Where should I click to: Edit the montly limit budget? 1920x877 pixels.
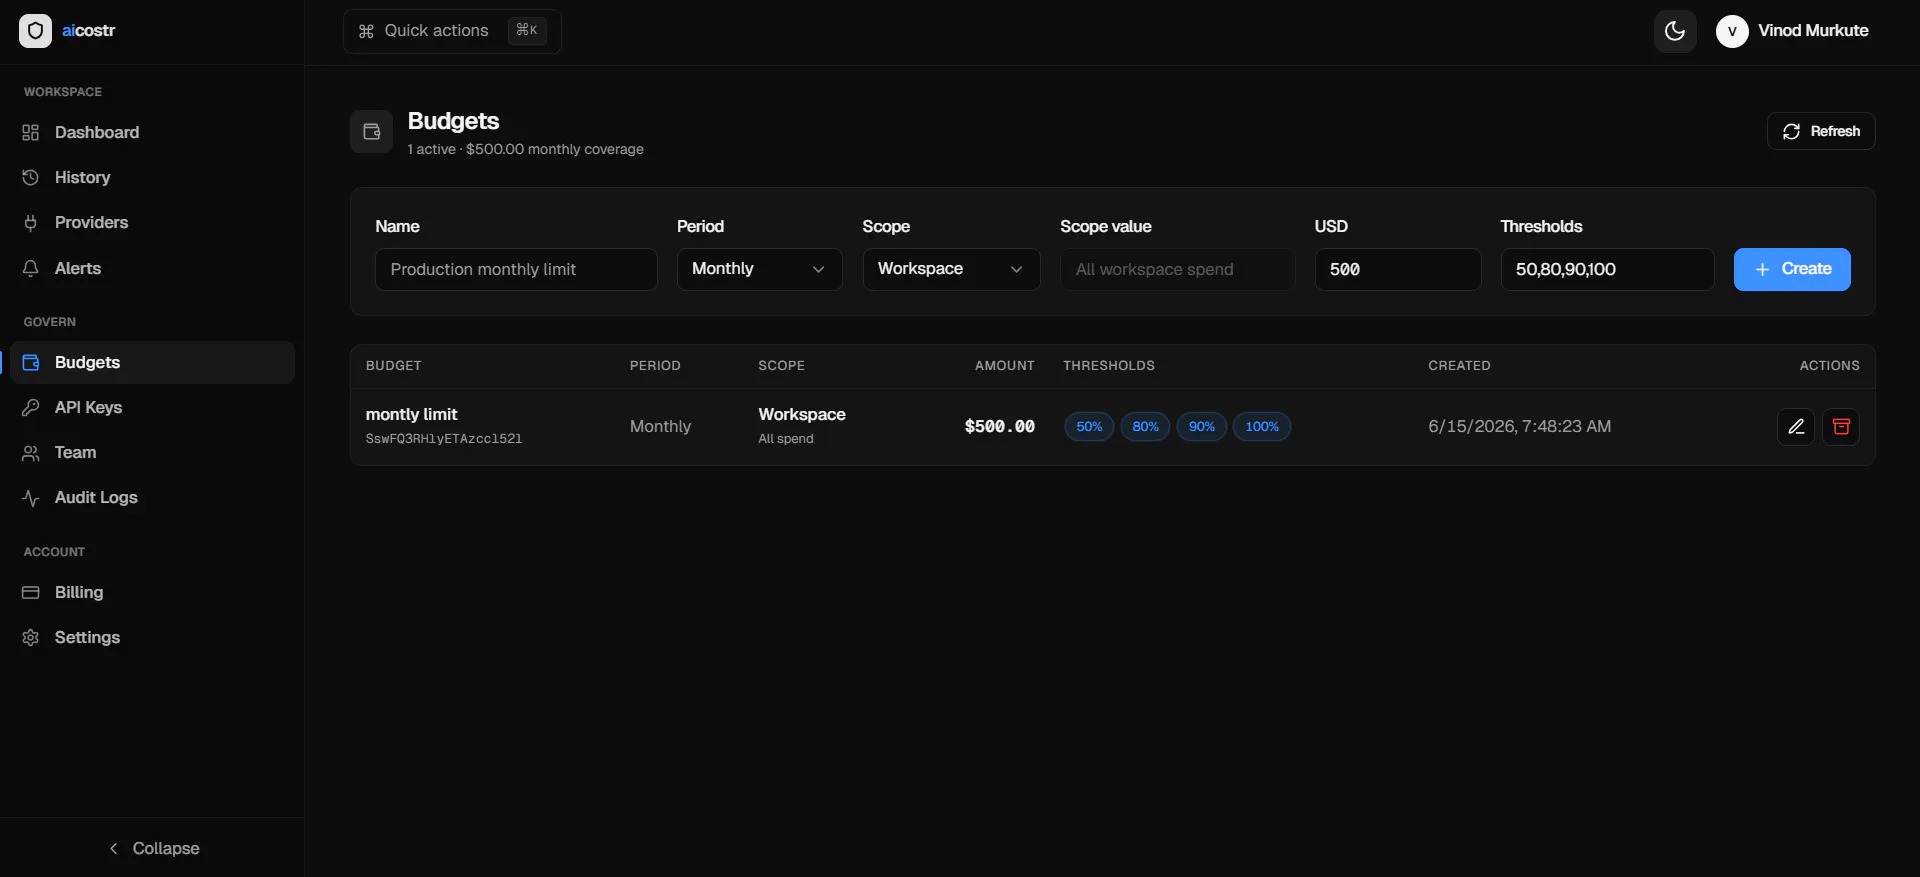tap(1796, 427)
